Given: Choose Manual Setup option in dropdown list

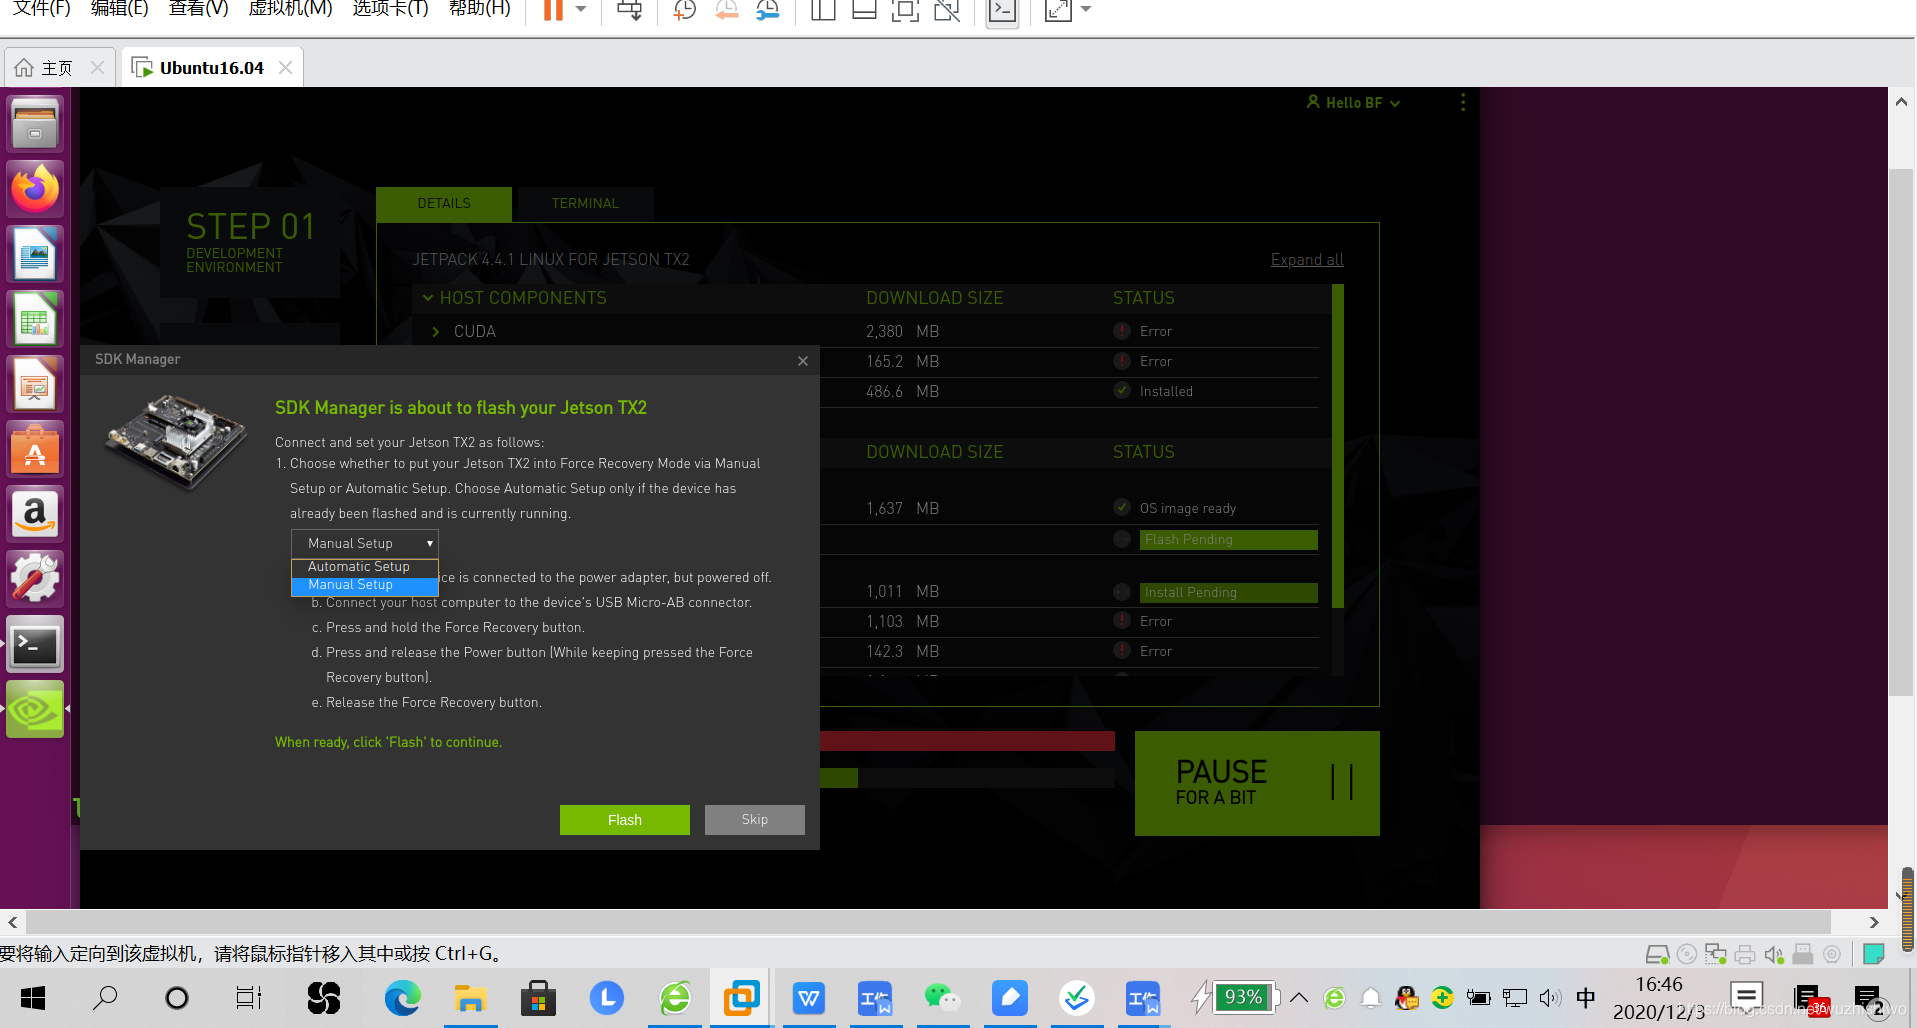Looking at the screenshot, I should point(365,585).
